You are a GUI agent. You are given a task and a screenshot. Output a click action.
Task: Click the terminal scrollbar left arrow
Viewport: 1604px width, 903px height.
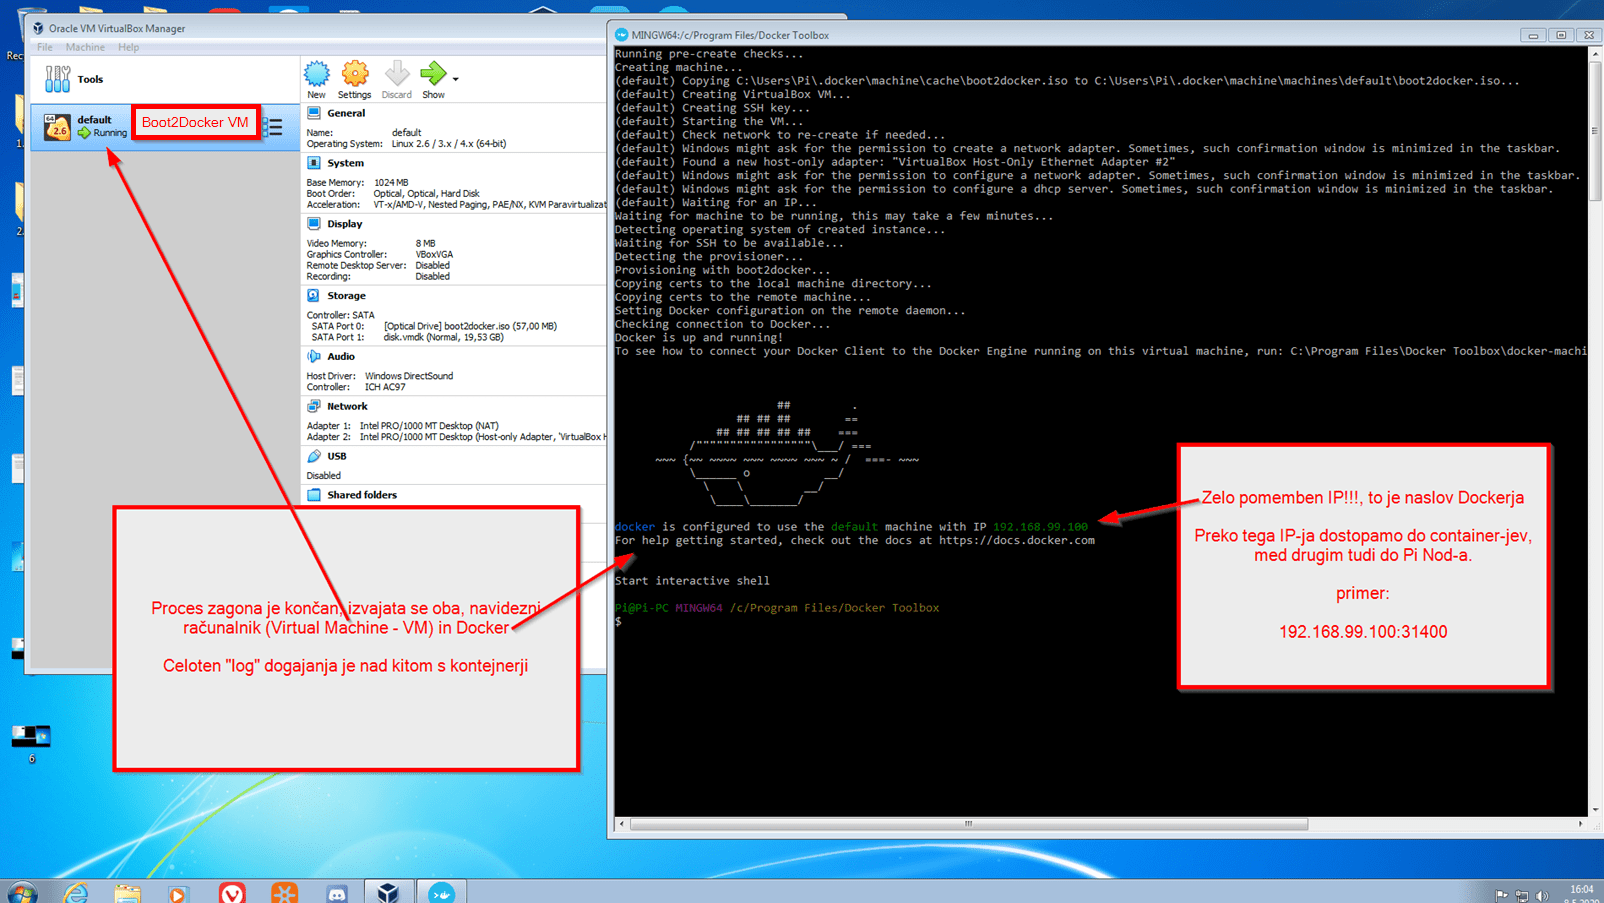tap(621, 824)
